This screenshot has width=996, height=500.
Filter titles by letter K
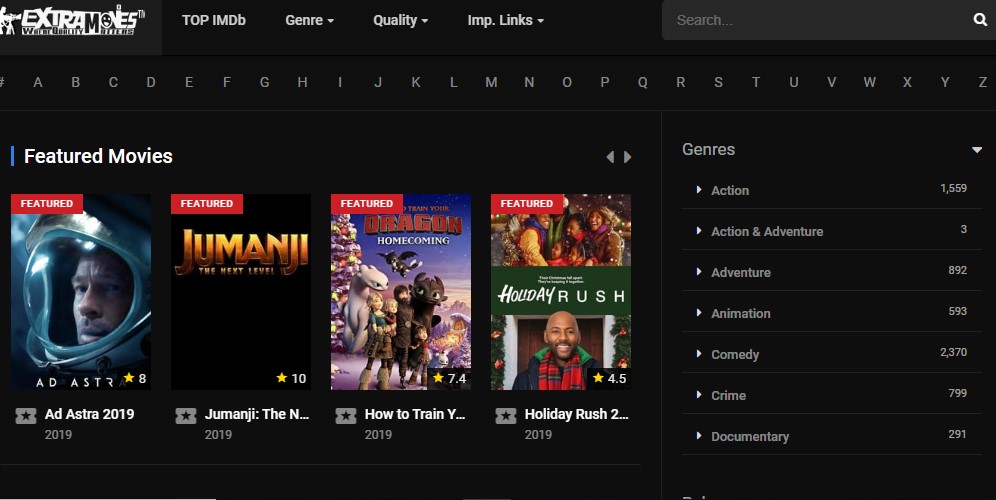tap(416, 82)
